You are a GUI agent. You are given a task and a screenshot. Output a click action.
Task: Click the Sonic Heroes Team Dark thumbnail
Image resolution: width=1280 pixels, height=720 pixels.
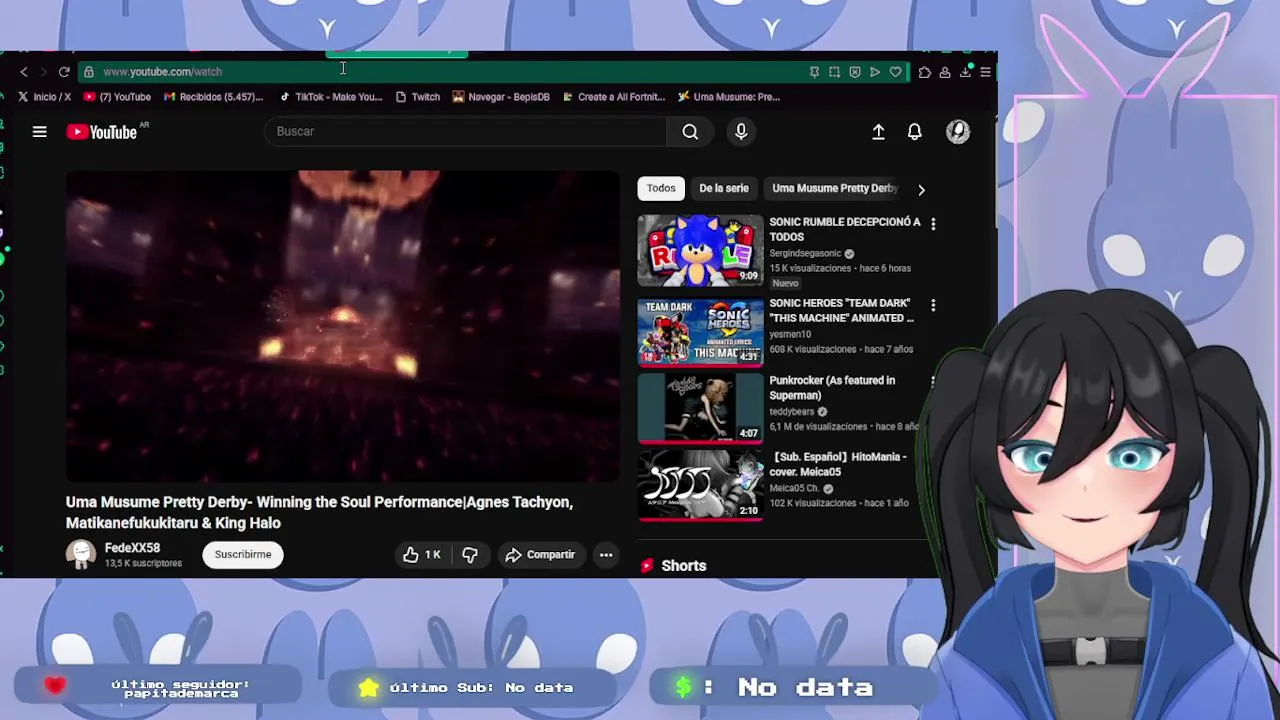700,331
